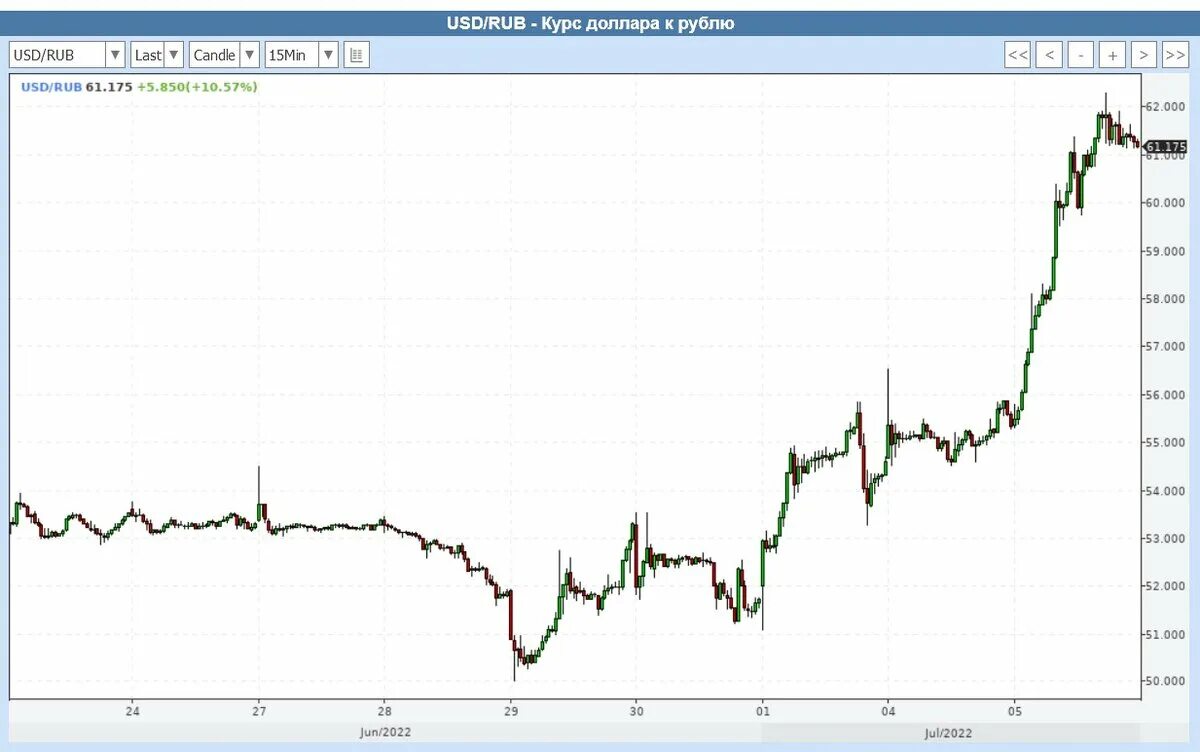Image resolution: width=1200 pixels, height=752 pixels.
Task: Click the Jul/2022 month label
Action: click(x=947, y=732)
